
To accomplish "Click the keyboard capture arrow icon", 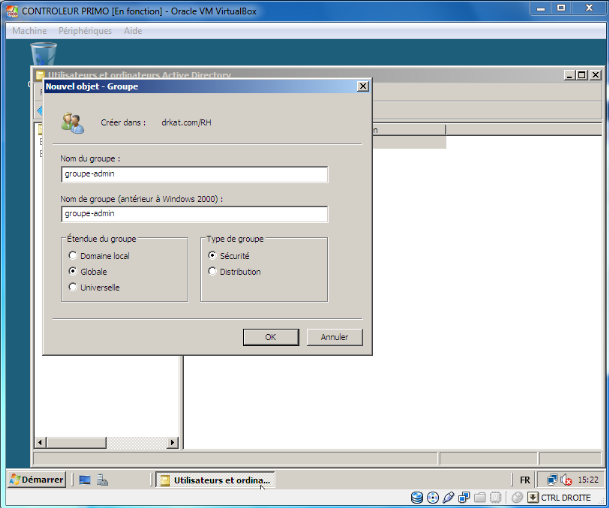I will tap(533, 498).
